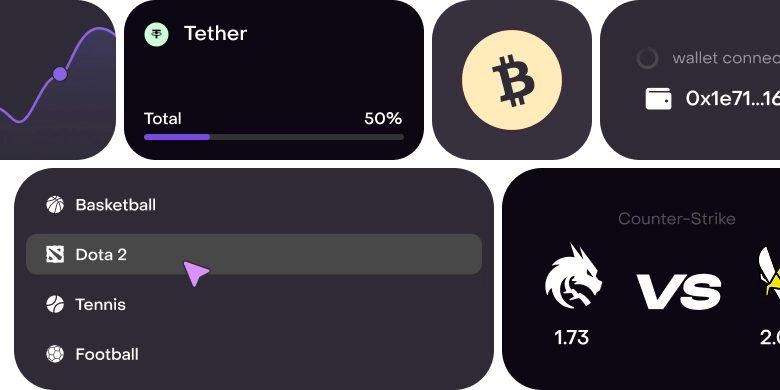Click the basketball icon in sports list

coord(55,204)
